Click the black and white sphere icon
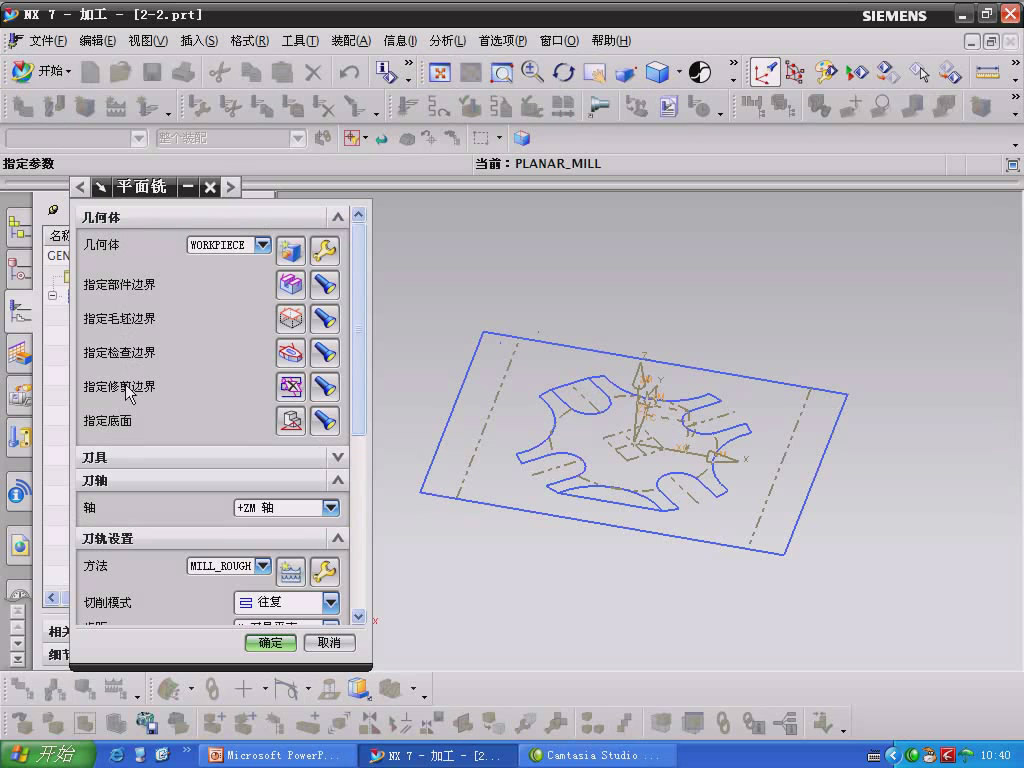 coord(700,72)
